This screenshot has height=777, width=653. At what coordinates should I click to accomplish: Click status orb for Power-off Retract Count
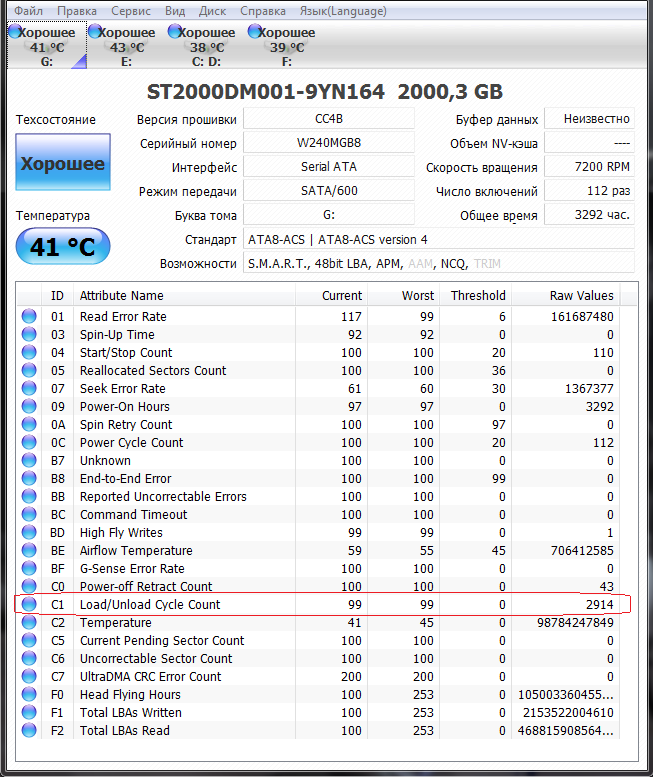point(29,586)
